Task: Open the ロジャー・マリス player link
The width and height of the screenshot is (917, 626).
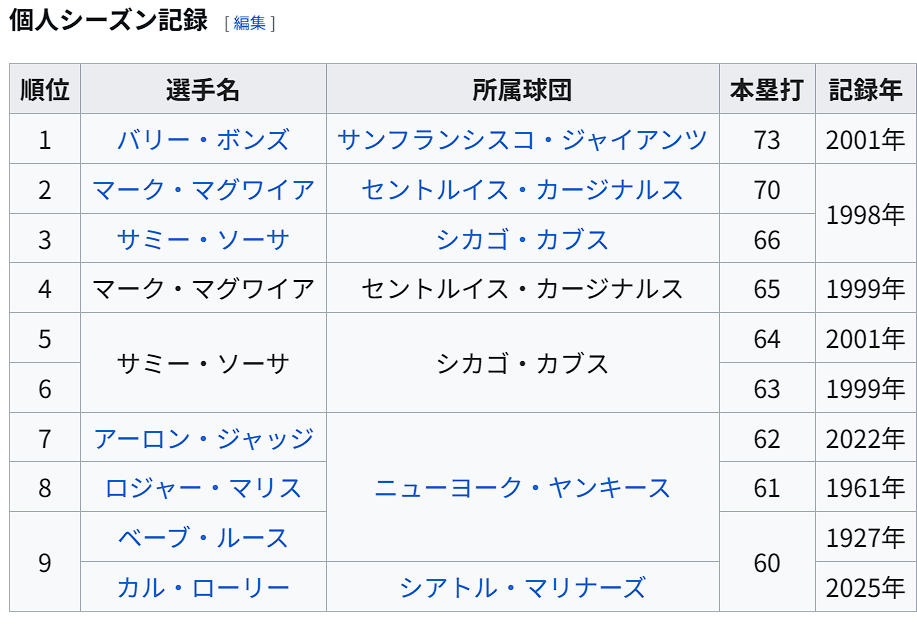Action: click(x=203, y=488)
